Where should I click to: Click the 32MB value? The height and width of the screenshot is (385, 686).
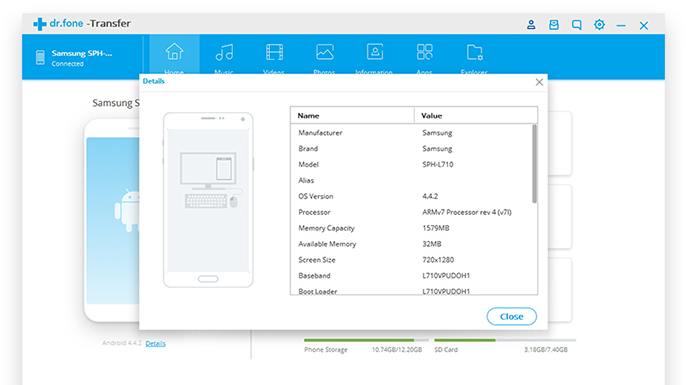click(x=432, y=244)
